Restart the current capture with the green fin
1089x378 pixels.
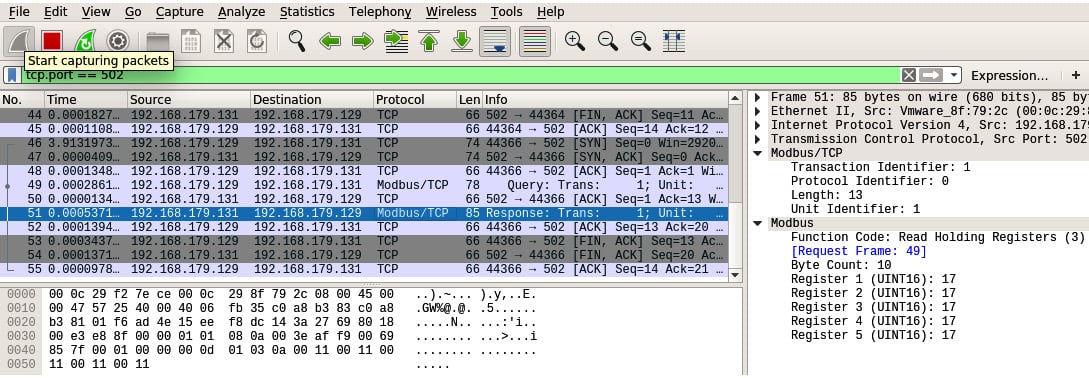tap(85, 41)
